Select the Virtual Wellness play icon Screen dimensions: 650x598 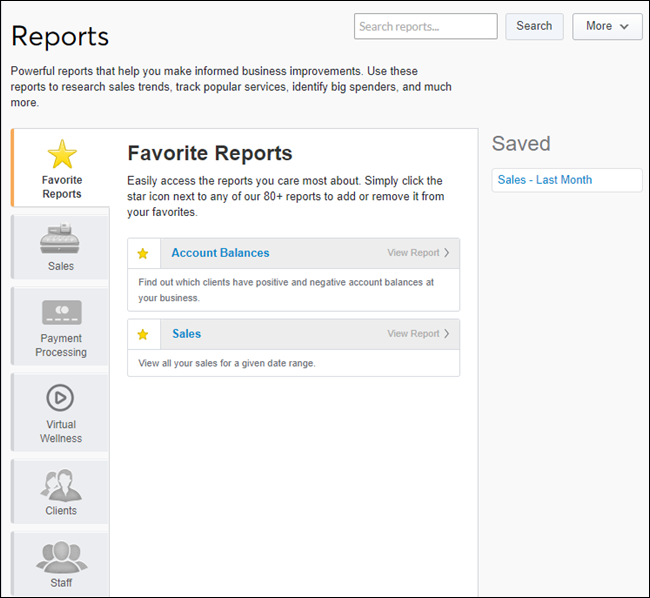click(60, 398)
